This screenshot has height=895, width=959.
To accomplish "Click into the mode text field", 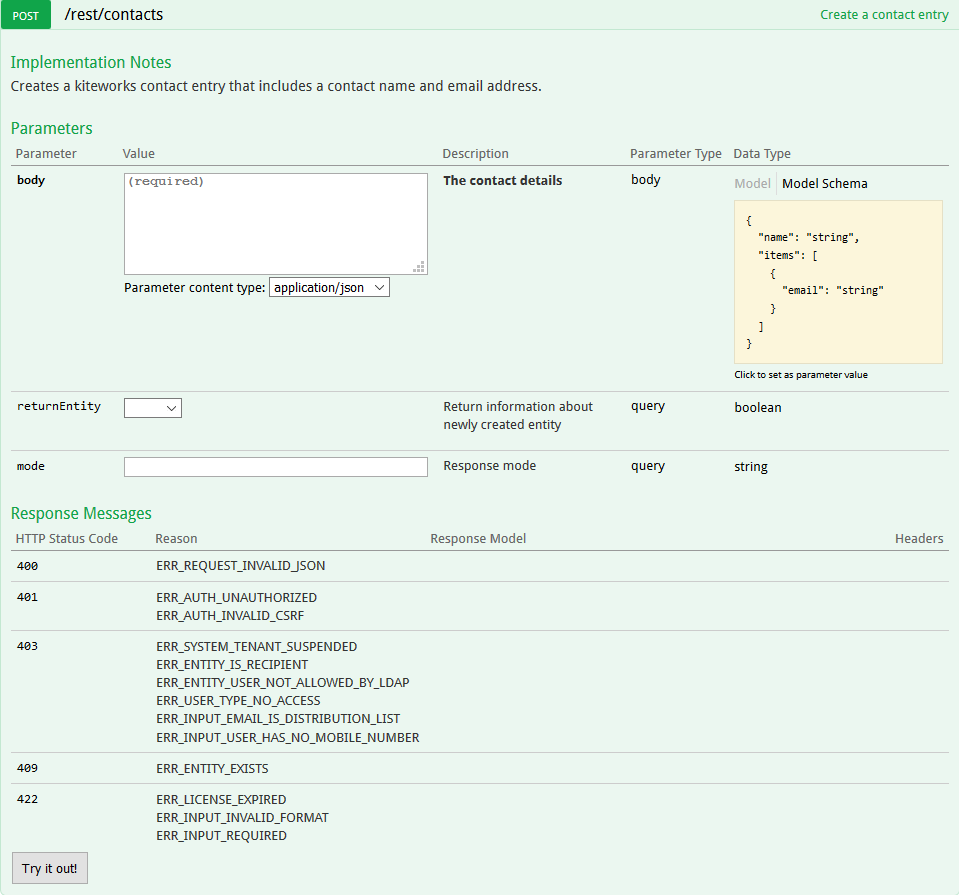I will click(275, 467).
